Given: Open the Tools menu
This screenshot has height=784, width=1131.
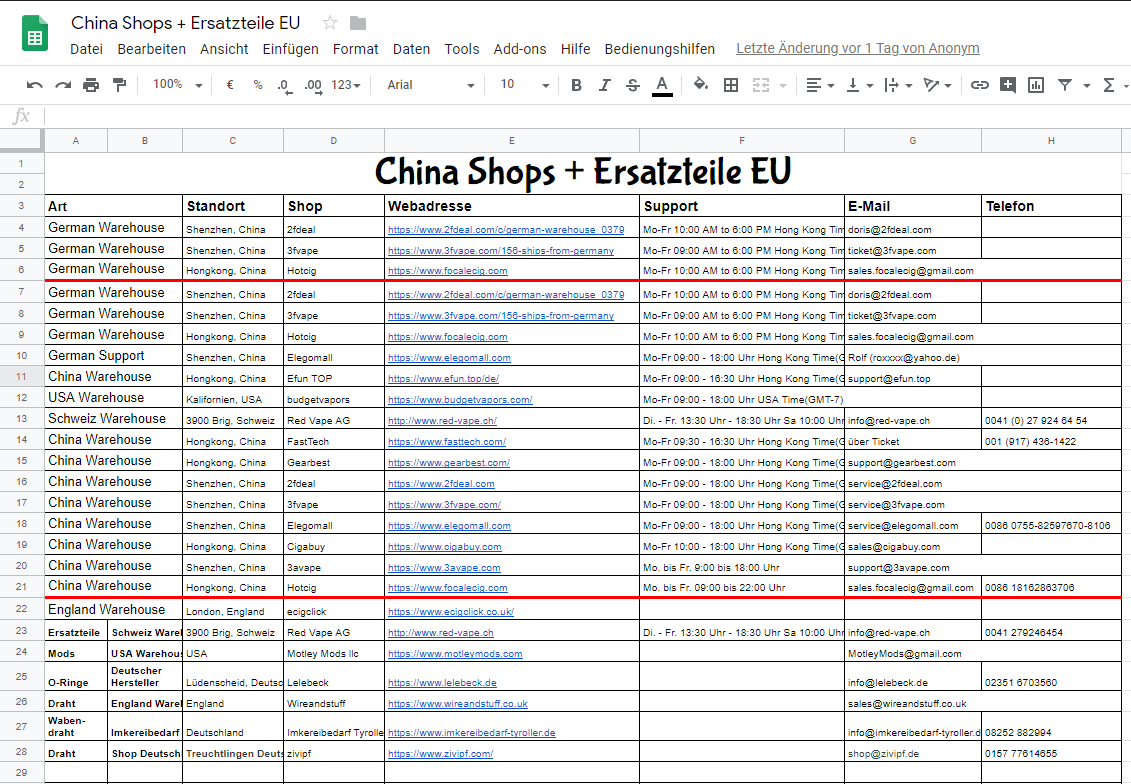Looking at the screenshot, I should [462, 49].
